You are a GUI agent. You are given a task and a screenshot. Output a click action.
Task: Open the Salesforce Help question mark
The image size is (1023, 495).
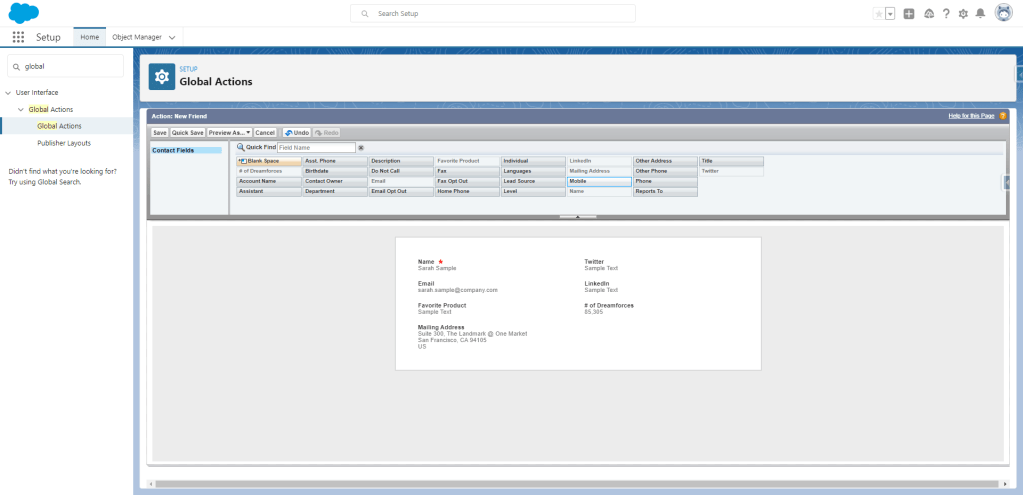point(945,14)
